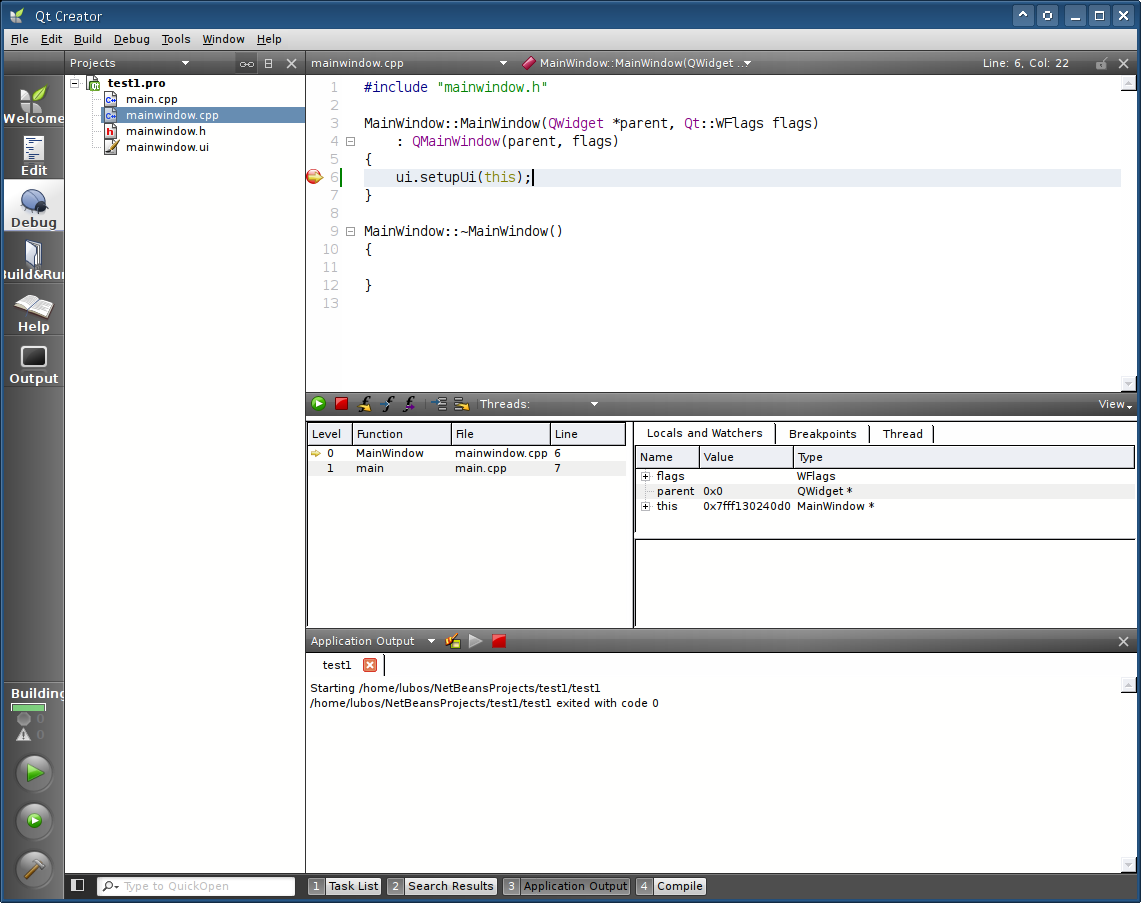Open Help mode in sidebar
1141x903 pixels.
tap(33, 311)
